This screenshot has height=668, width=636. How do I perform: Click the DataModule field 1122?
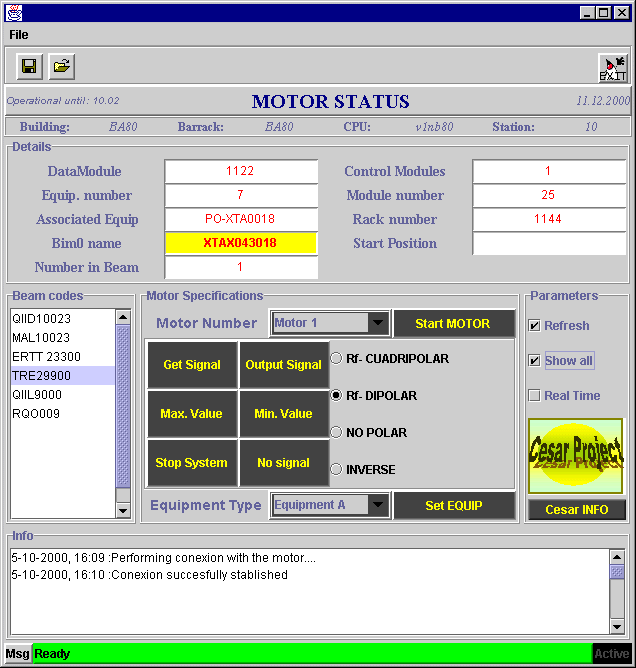(x=241, y=171)
